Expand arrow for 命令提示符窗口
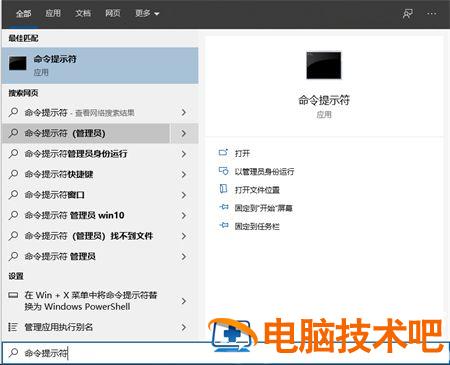 (184, 195)
